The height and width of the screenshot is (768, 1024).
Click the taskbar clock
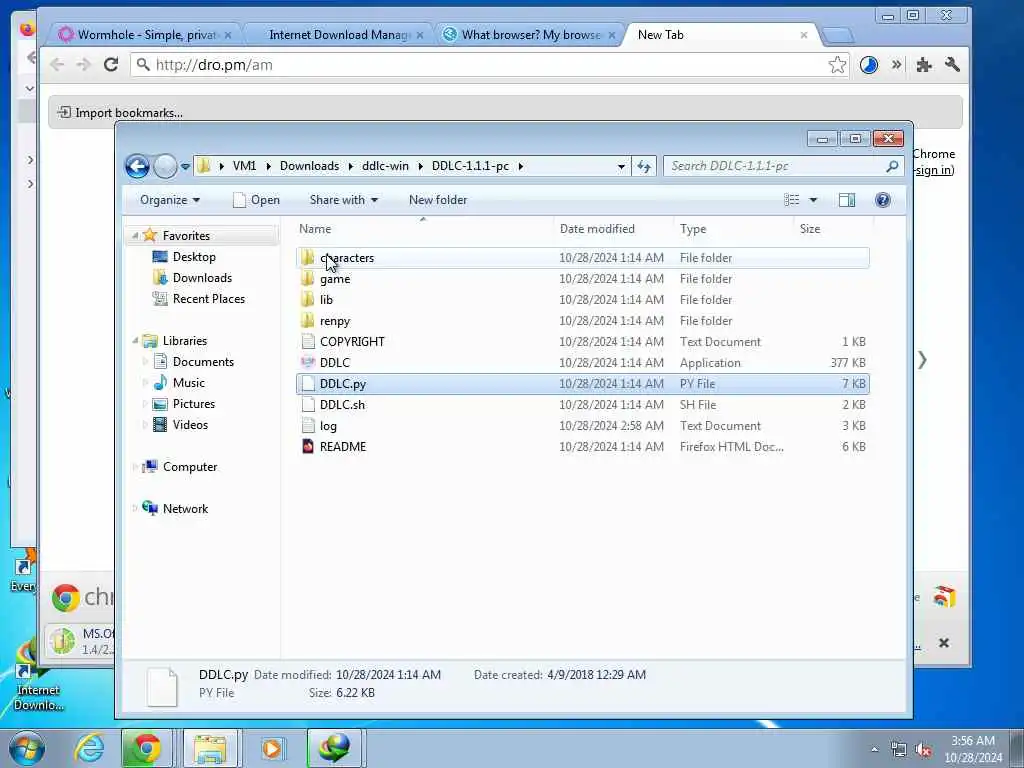point(973,749)
